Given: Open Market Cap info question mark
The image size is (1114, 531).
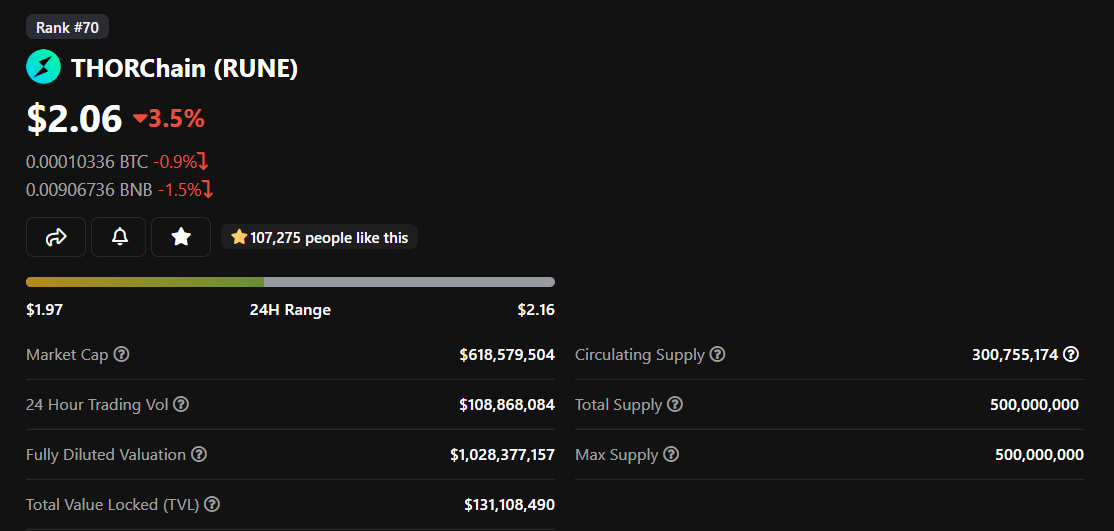Looking at the screenshot, I should [121, 354].
